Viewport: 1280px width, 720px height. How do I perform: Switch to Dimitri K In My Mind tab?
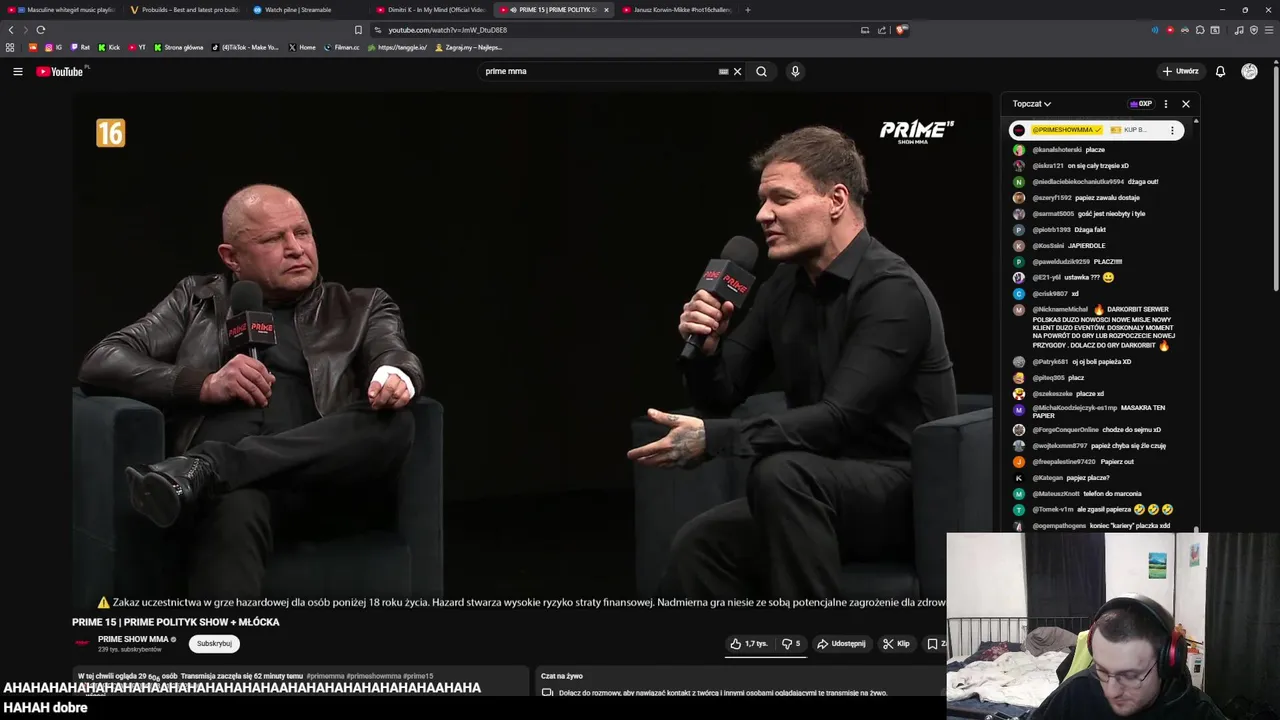pyautogui.click(x=431, y=10)
